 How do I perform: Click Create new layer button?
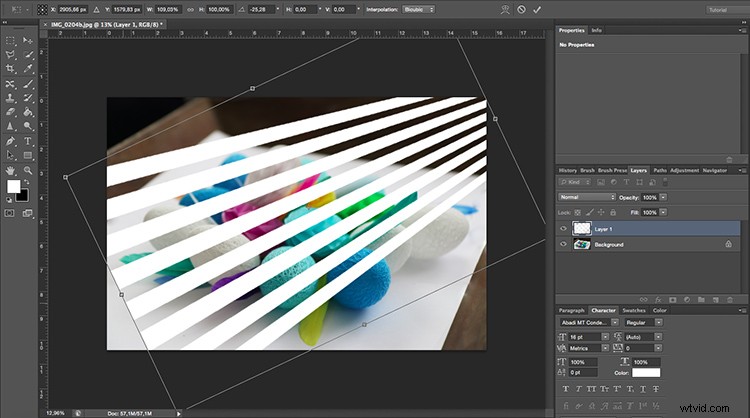coord(716,300)
